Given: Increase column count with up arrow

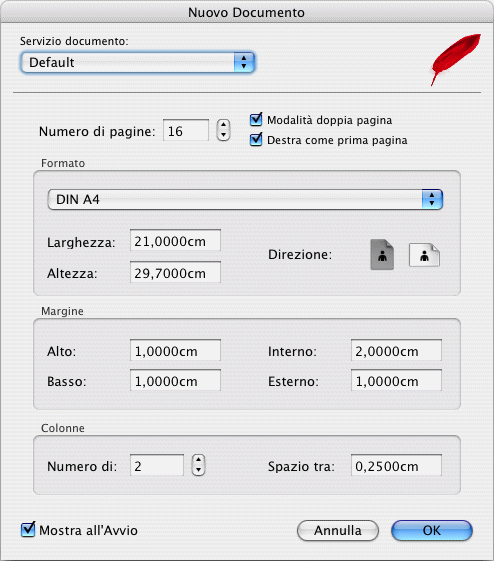Looking at the screenshot, I should tap(199, 460).
